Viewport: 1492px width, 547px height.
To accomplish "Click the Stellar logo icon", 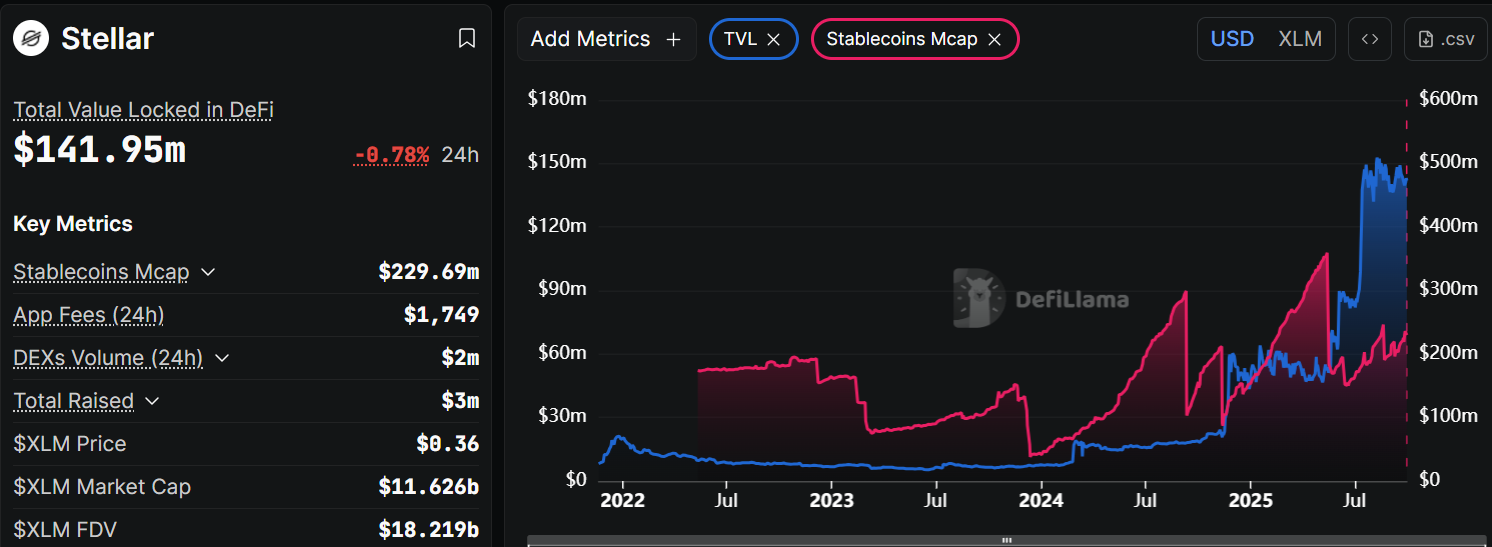I will 32,39.
